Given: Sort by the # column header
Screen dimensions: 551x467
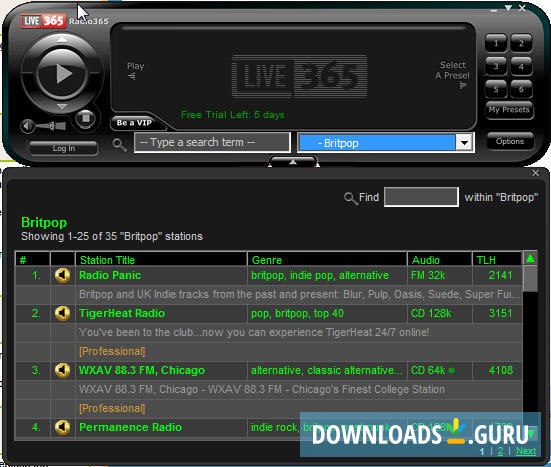Looking at the screenshot, I should (x=32, y=260).
